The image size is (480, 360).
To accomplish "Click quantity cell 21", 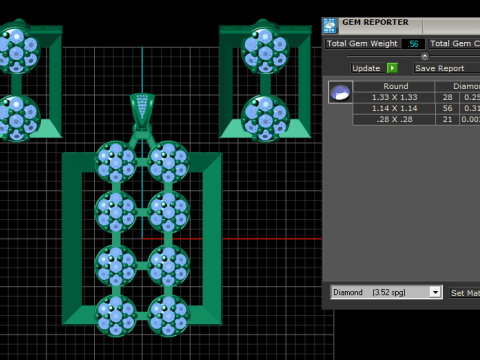I will tap(447, 119).
